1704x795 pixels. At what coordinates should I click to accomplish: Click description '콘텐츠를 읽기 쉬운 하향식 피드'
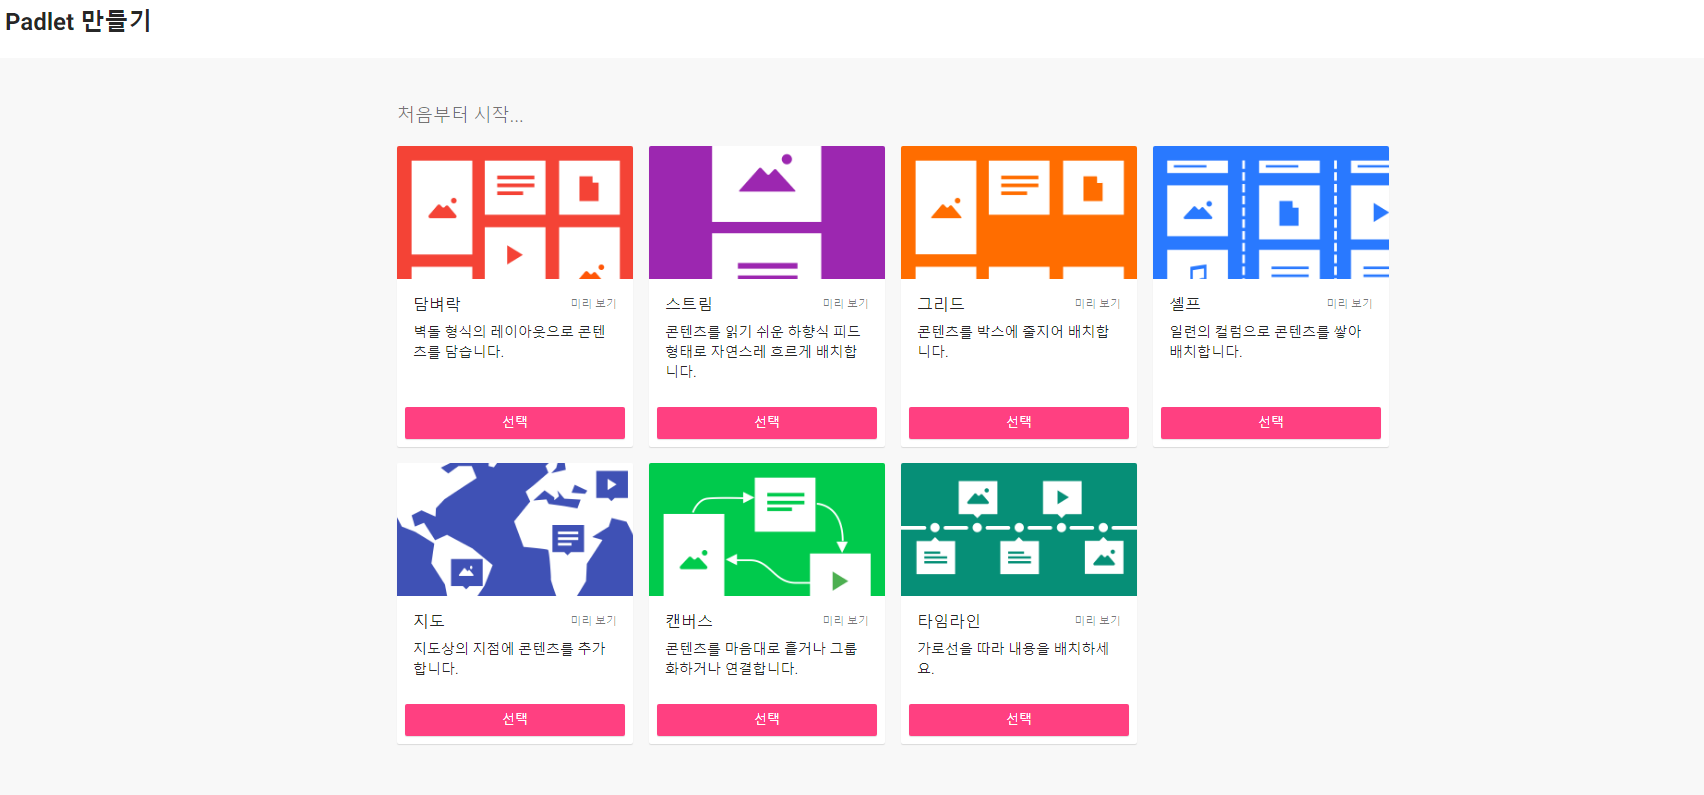pyautogui.click(x=763, y=331)
